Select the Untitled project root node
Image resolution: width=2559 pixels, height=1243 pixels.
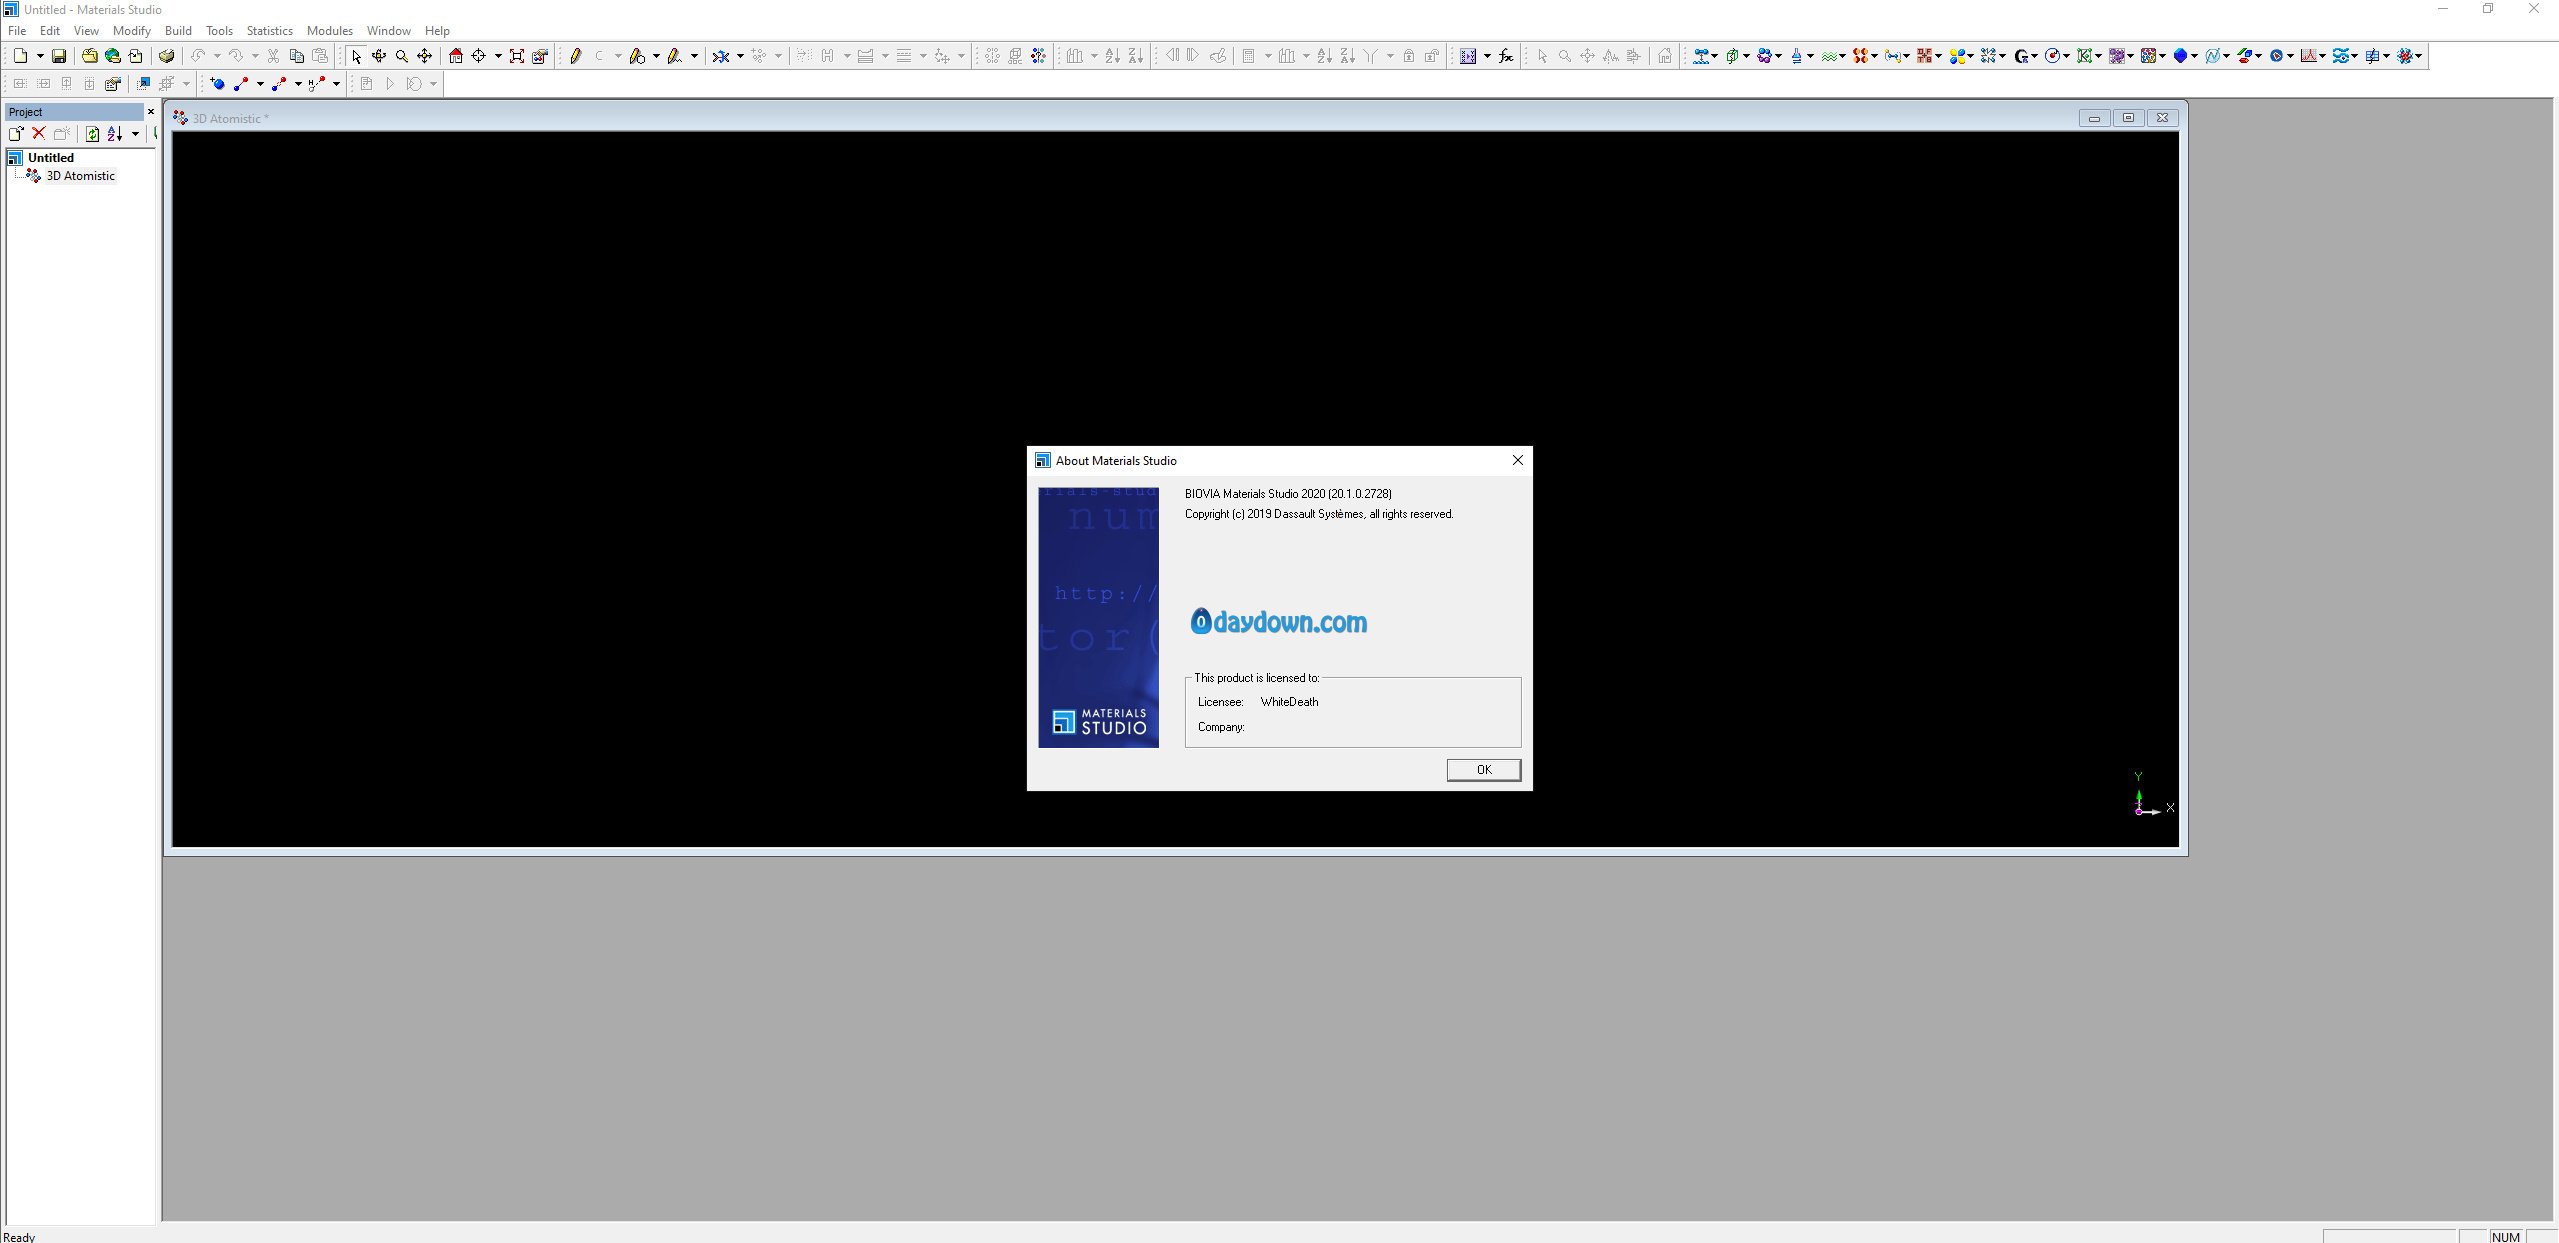pos(51,157)
